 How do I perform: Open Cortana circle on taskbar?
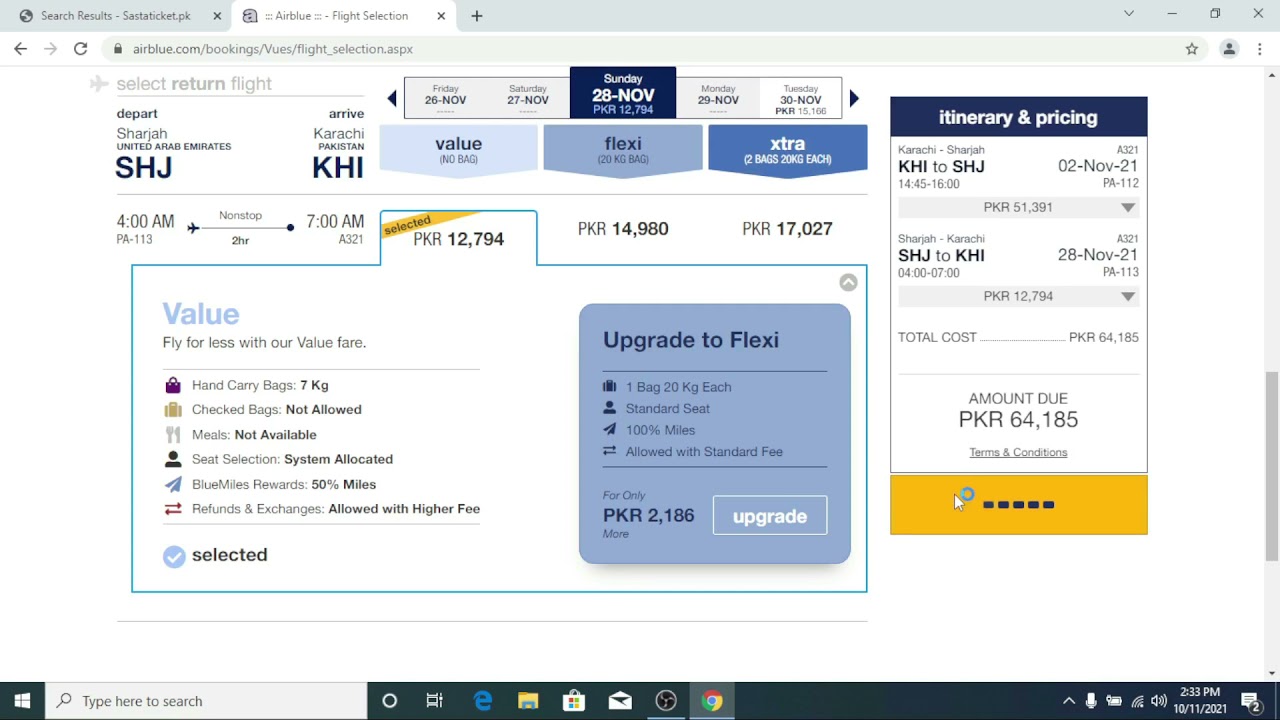coord(390,701)
